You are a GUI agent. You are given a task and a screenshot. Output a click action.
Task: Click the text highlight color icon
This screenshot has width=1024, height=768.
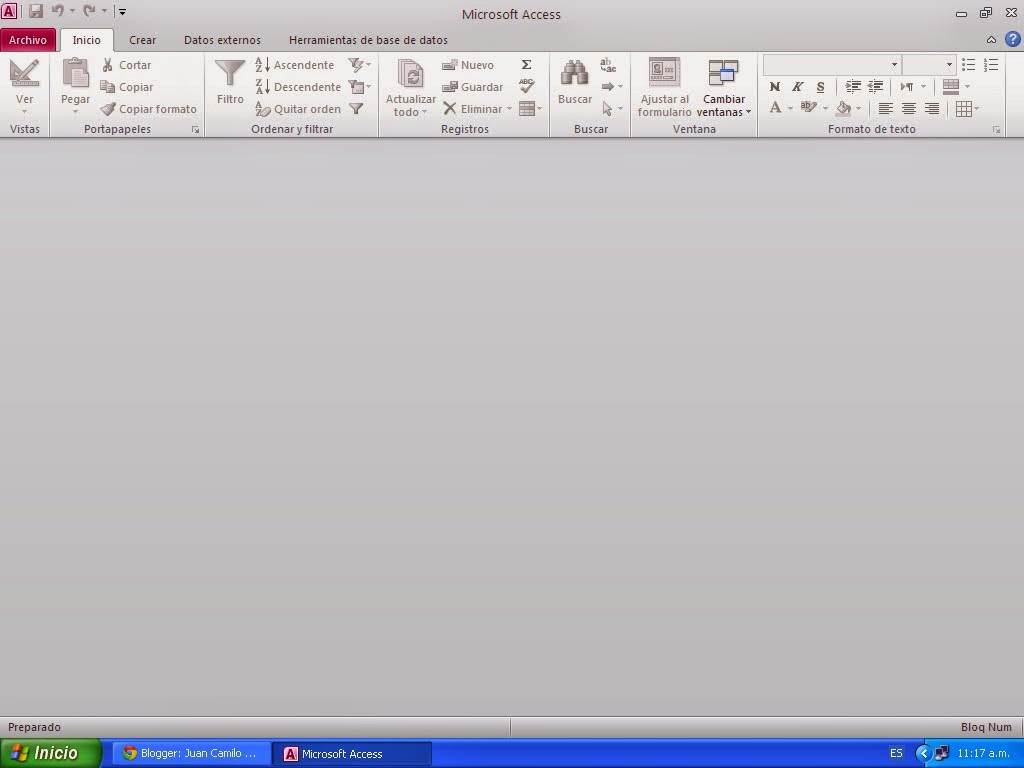point(808,108)
